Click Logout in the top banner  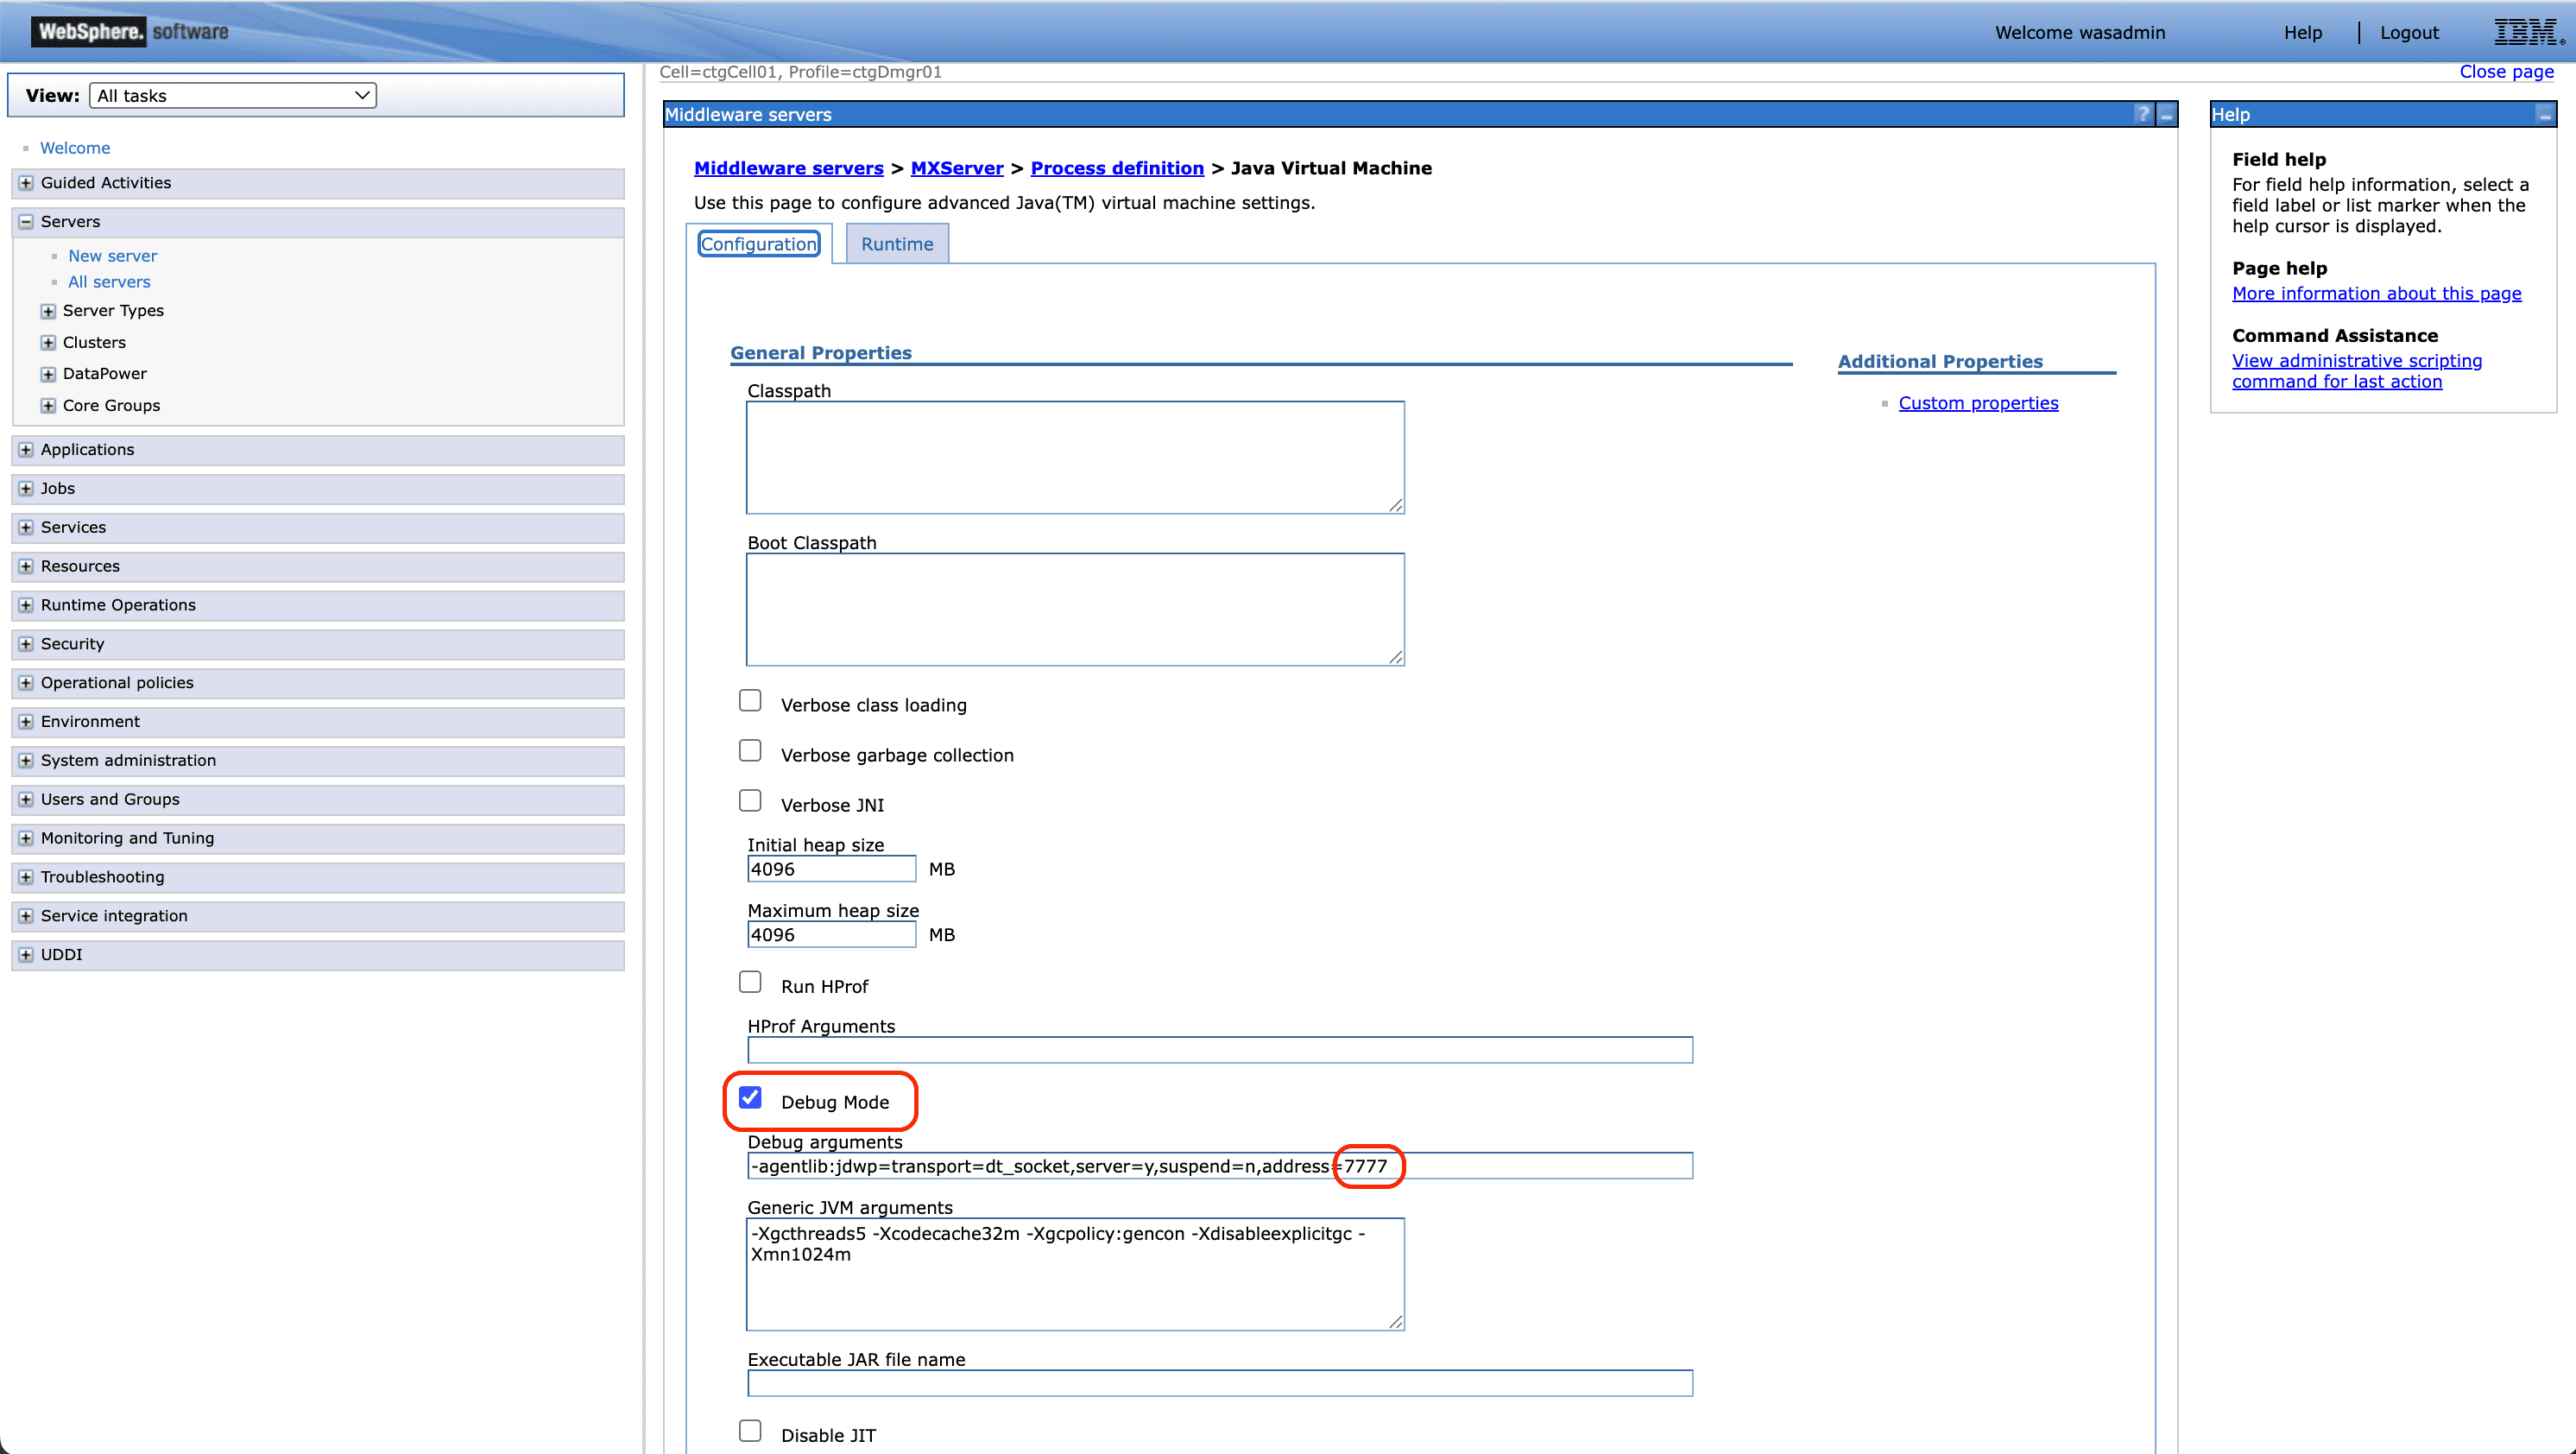coord(2409,33)
